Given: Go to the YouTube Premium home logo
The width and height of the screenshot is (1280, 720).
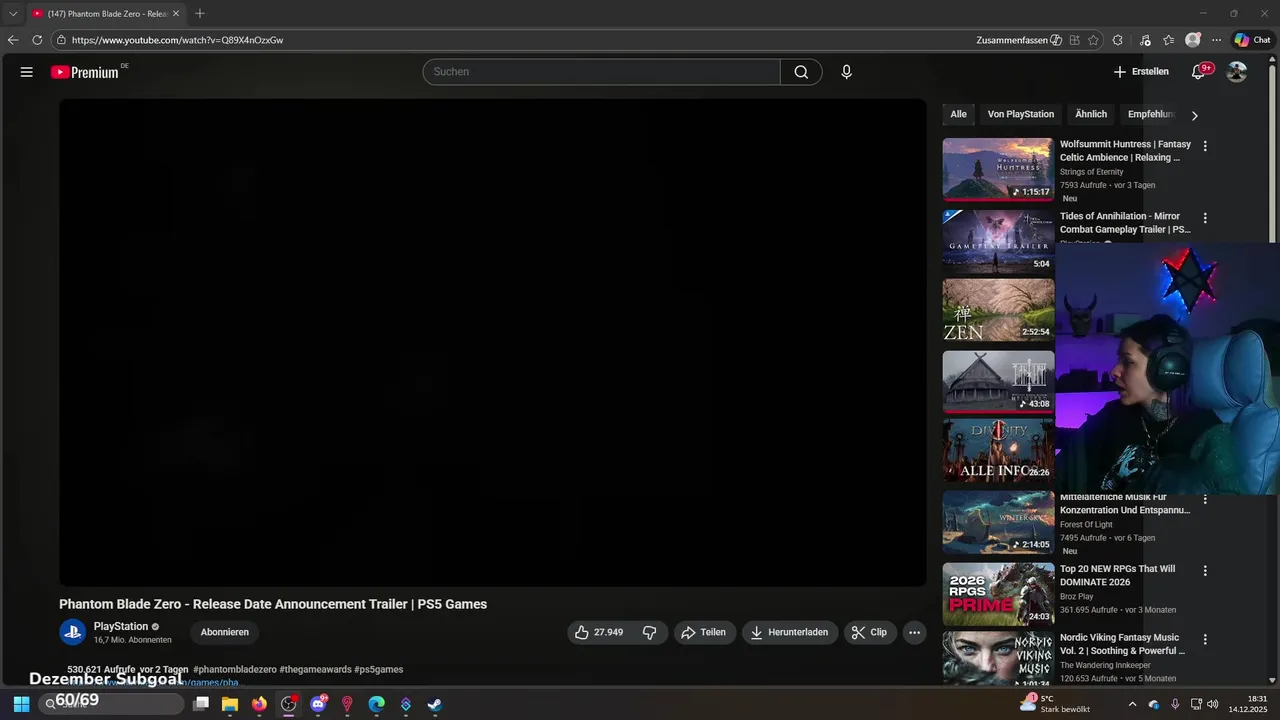Looking at the screenshot, I should point(85,72).
